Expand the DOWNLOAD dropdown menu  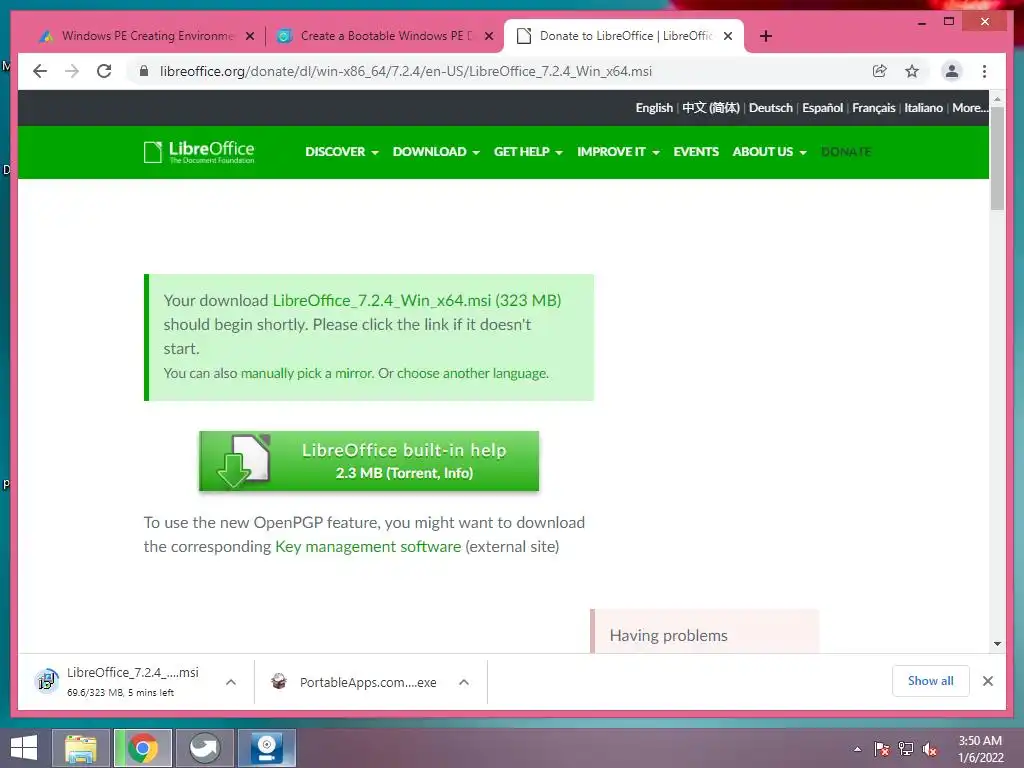(x=436, y=152)
